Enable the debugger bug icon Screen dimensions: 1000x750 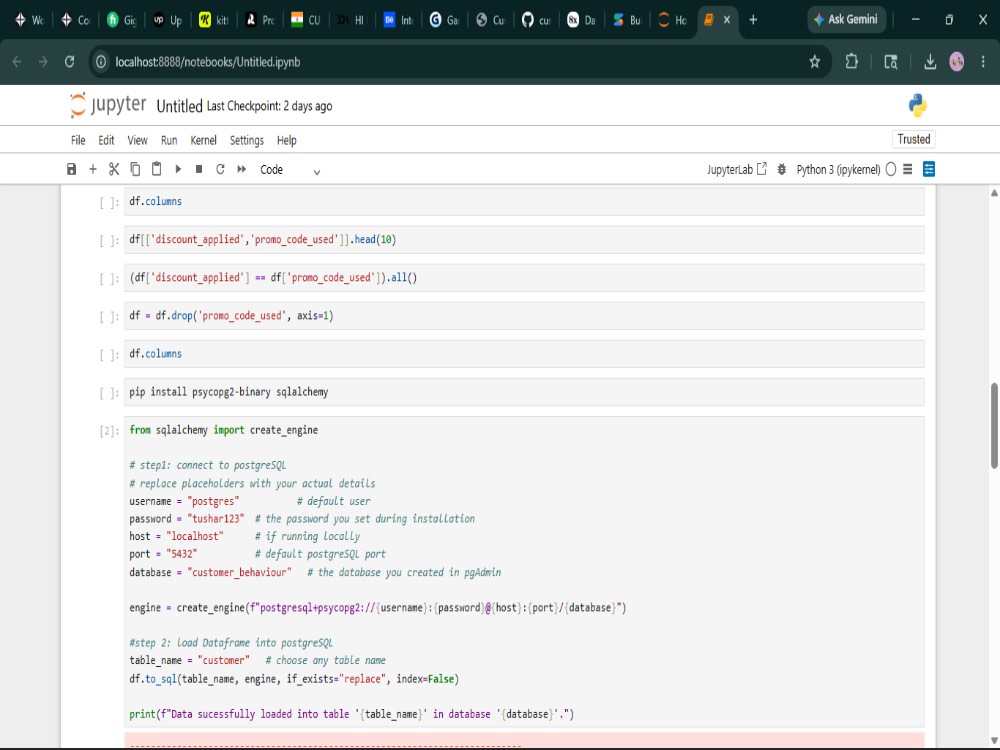781,169
